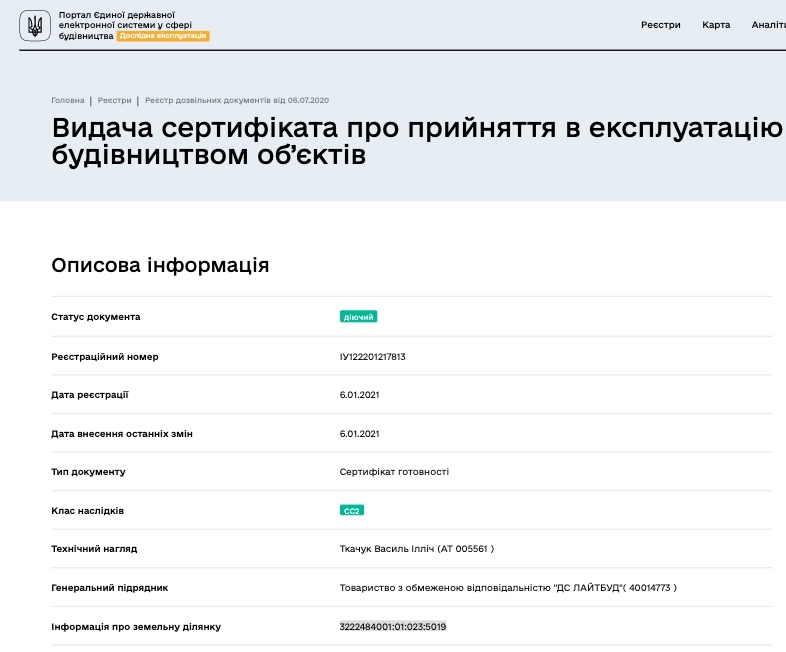Click Інформація про земельну ділянку label
This screenshot has height=652, width=786.
[136, 627]
